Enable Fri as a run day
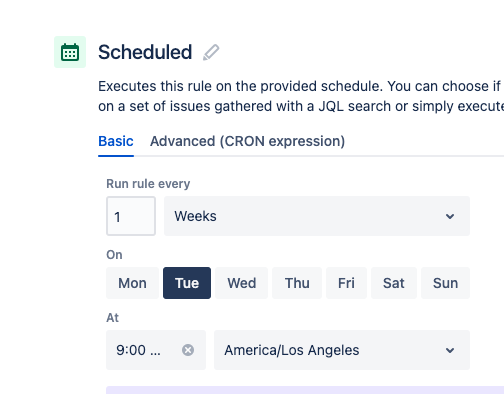 pos(346,283)
